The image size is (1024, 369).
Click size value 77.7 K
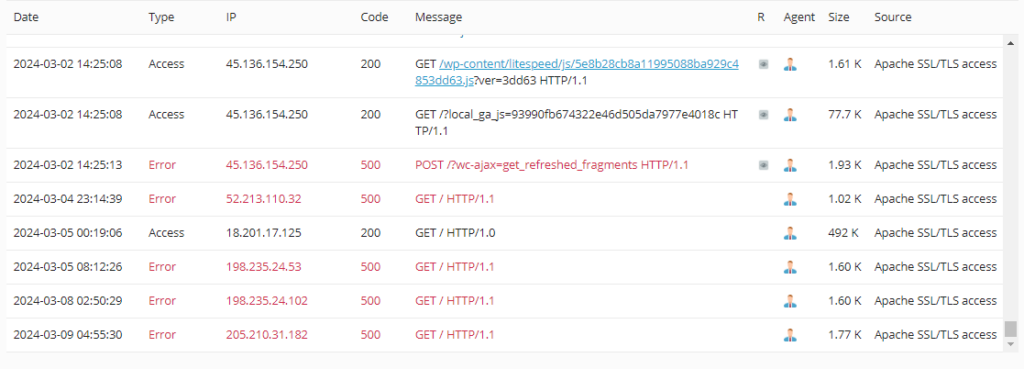[845, 115]
